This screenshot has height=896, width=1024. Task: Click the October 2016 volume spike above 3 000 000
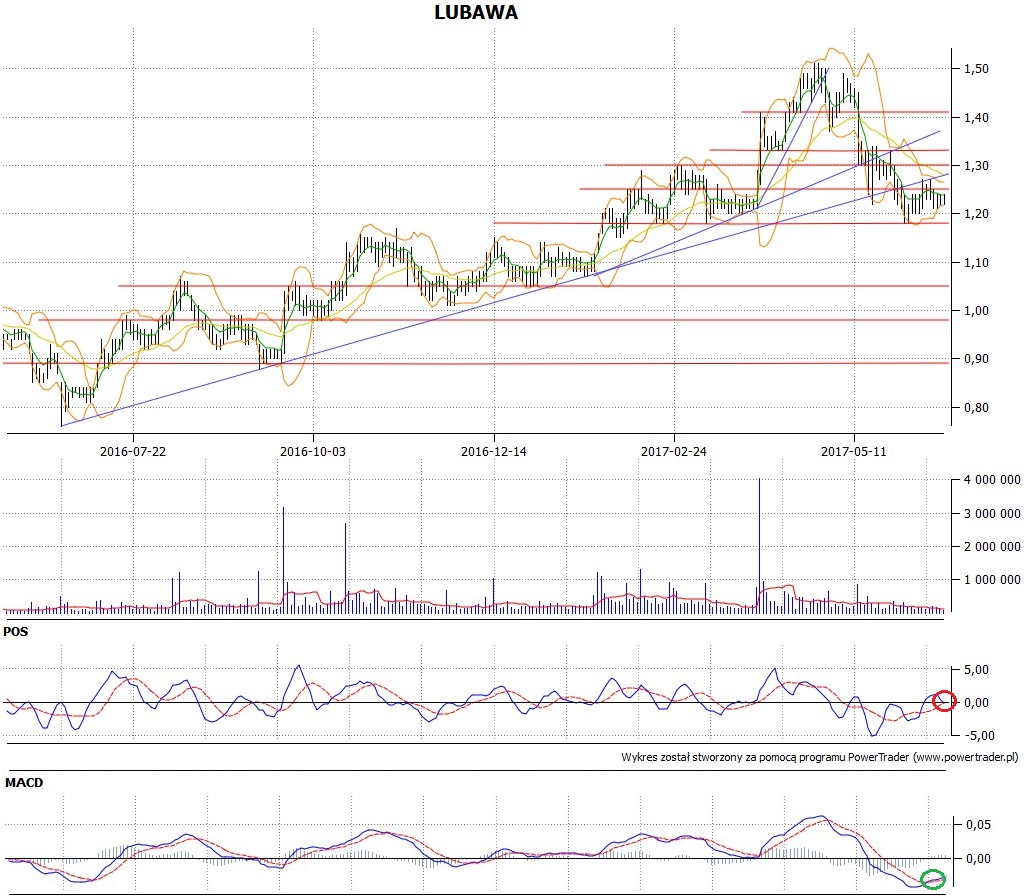click(x=283, y=559)
